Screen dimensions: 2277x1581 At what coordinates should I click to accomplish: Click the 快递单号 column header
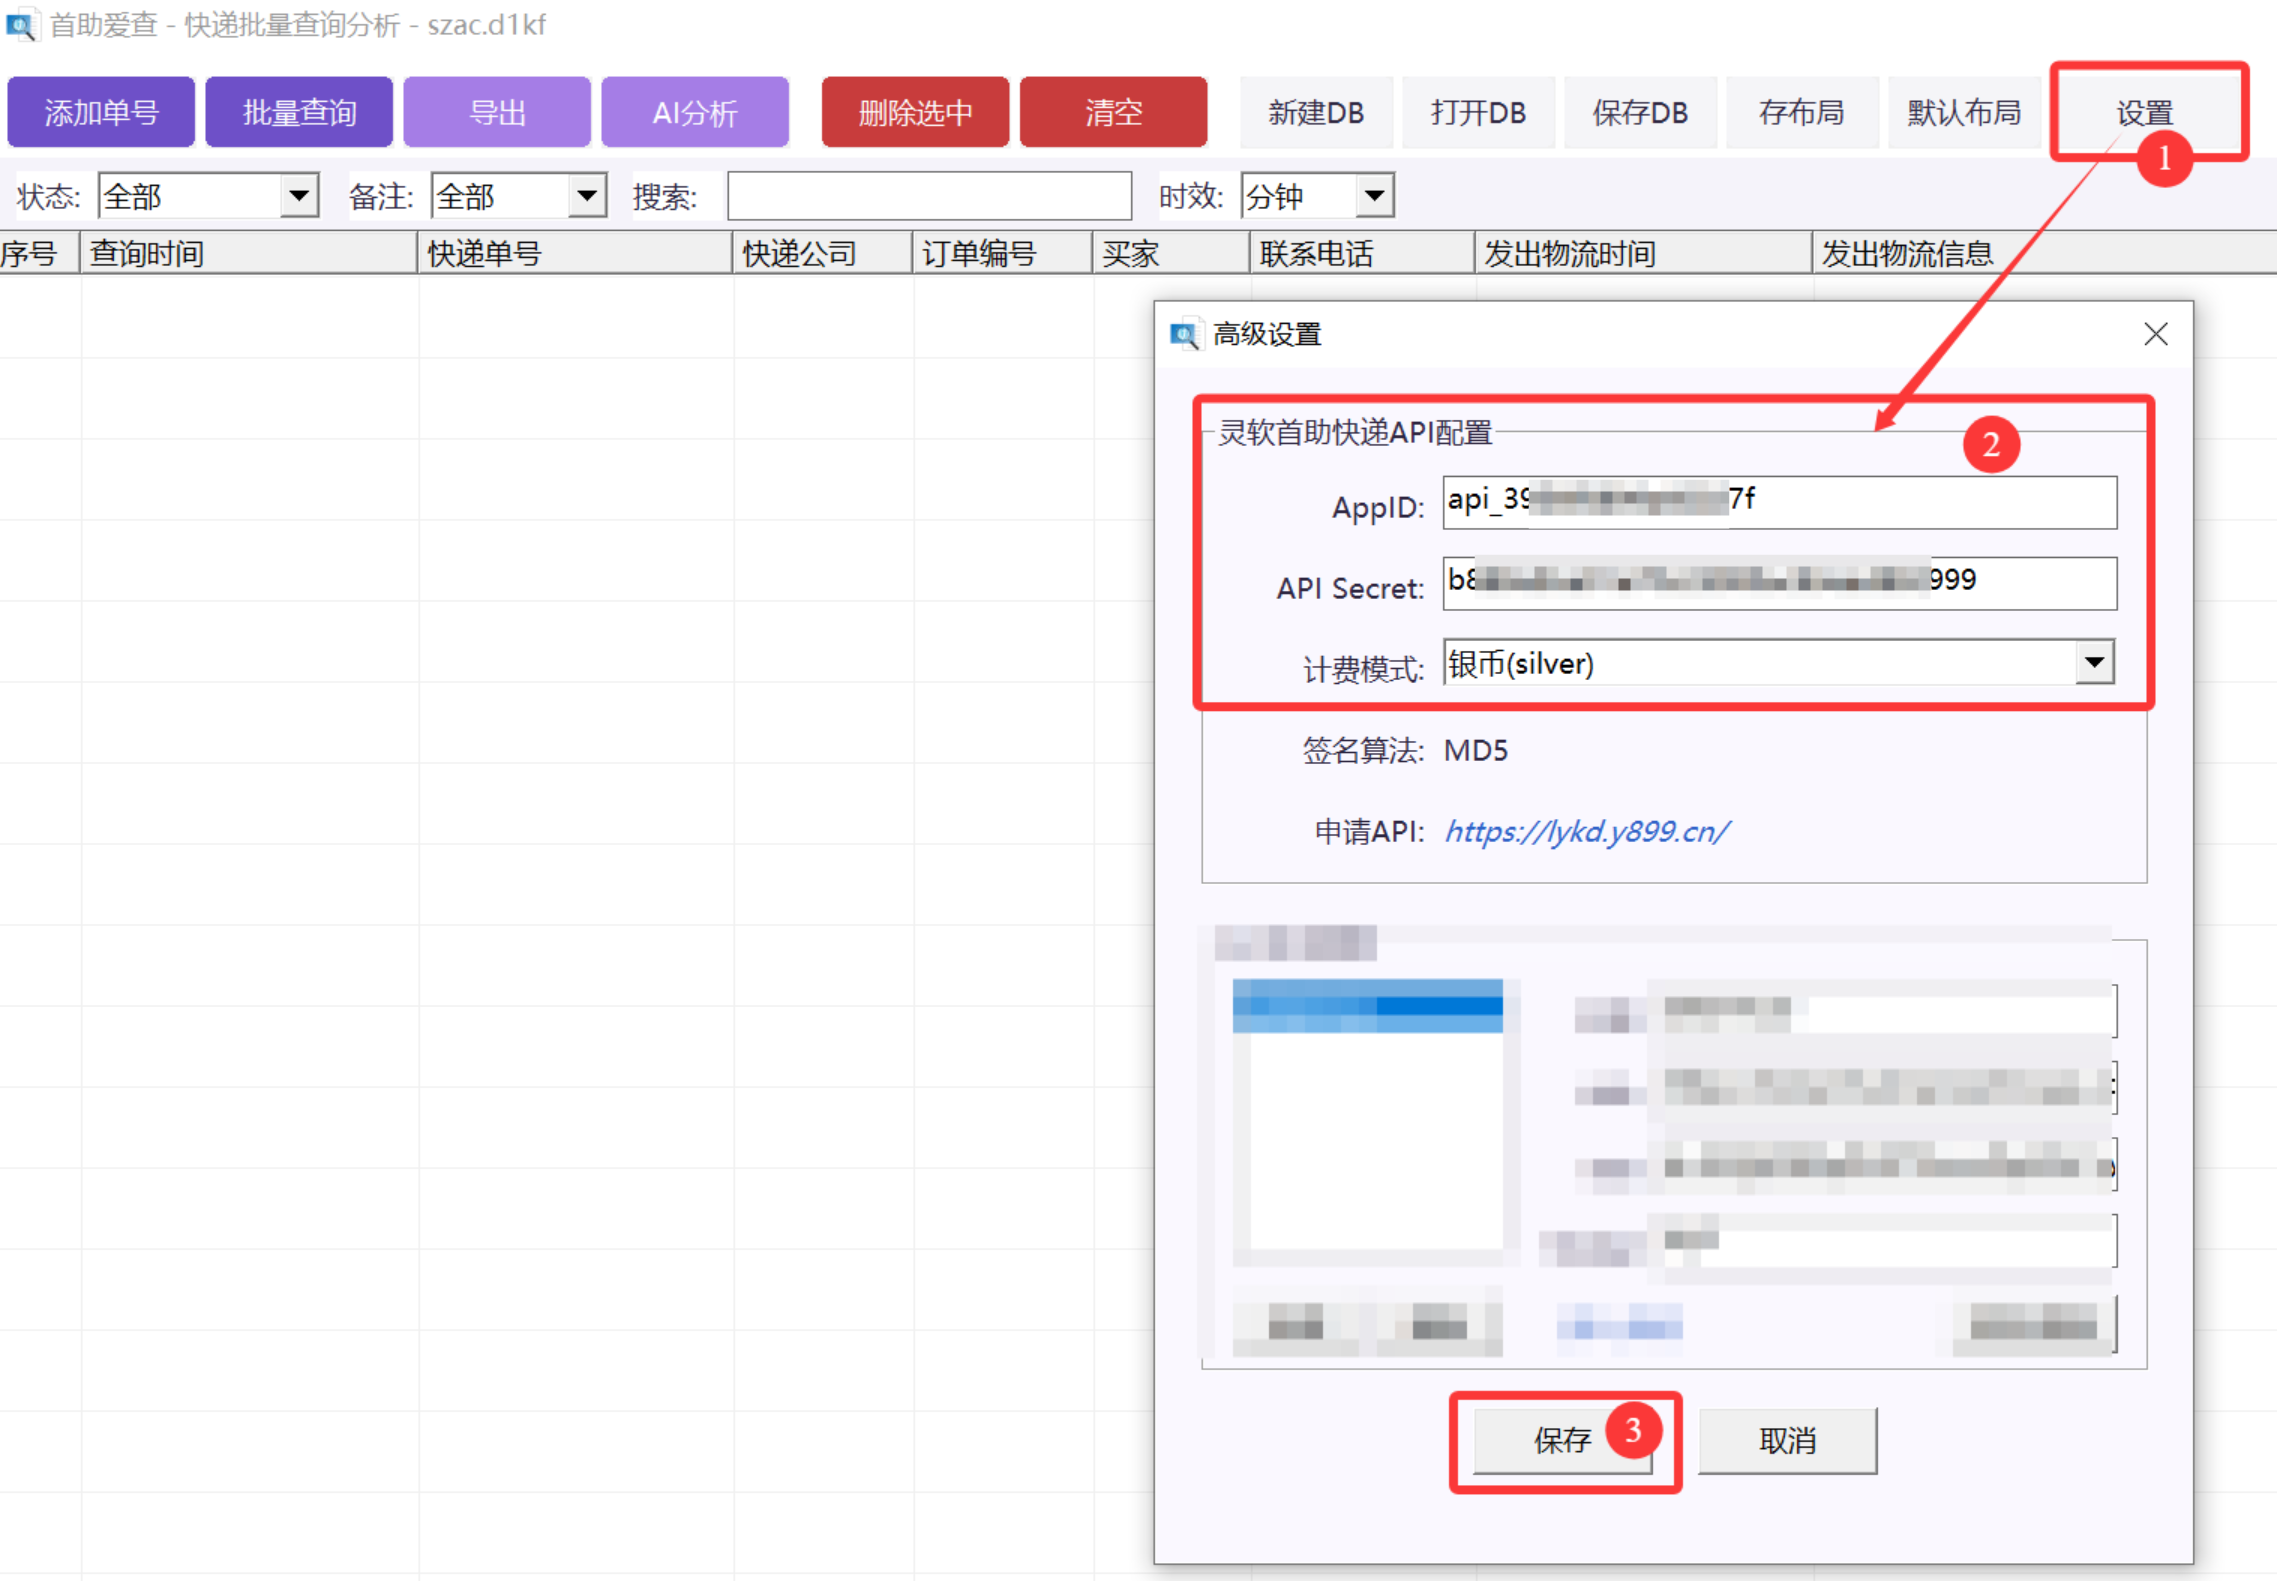tap(575, 253)
